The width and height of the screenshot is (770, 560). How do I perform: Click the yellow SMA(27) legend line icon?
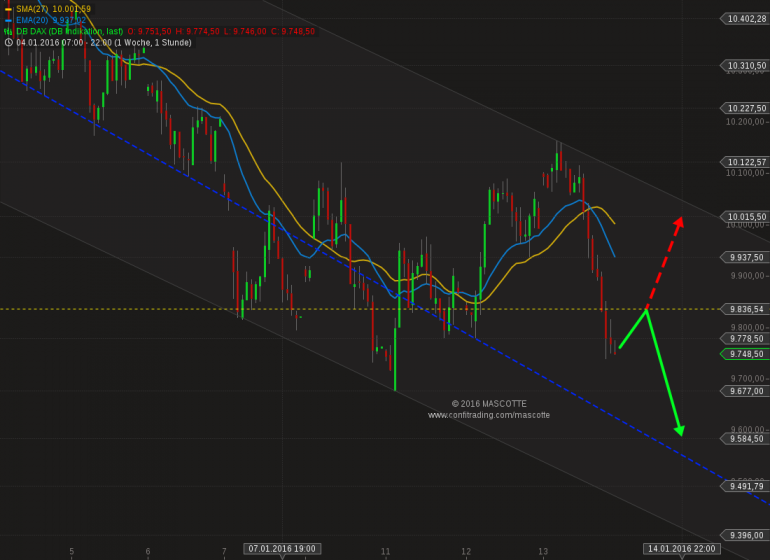(8, 9)
